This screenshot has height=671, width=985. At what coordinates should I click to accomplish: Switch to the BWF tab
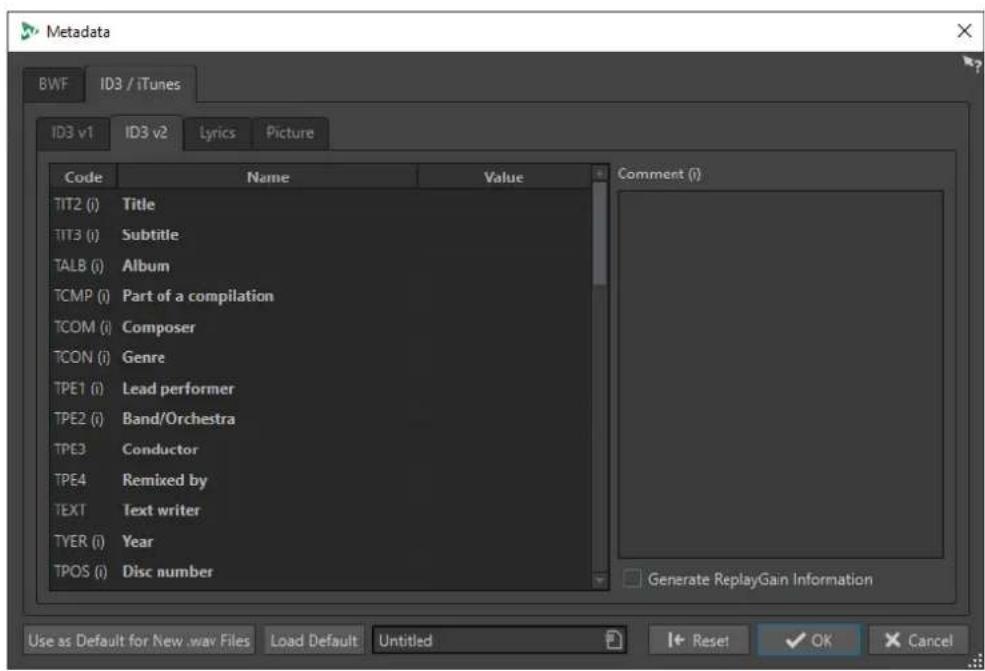pos(53,84)
